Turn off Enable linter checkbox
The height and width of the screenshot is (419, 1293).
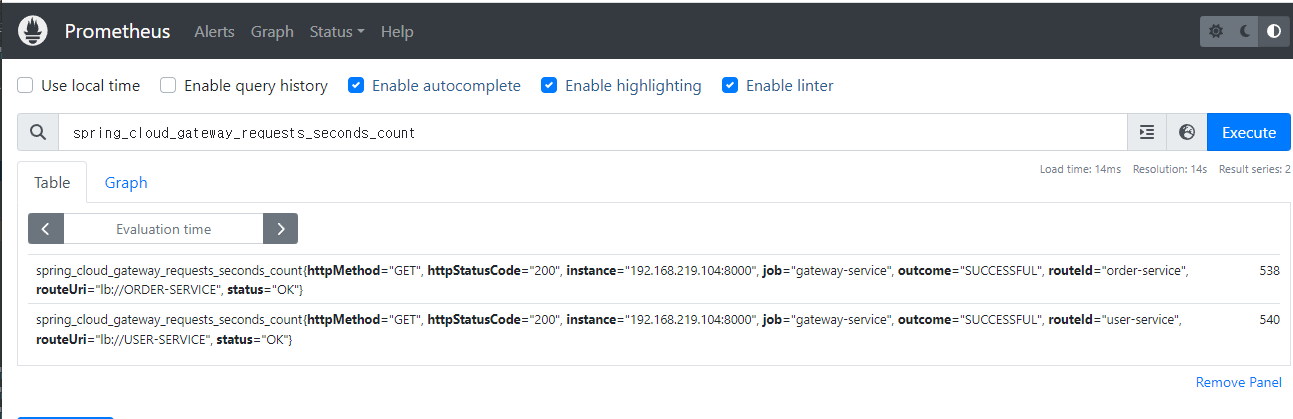point(730,86)
